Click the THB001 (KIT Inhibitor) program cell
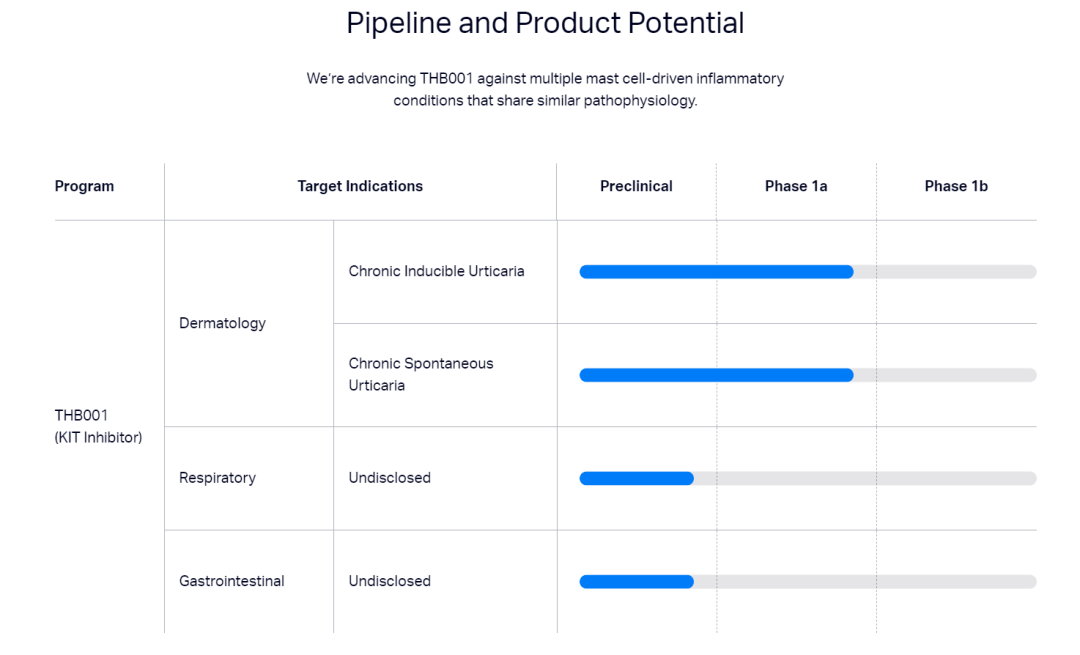1080x655 pixels. 98,426
